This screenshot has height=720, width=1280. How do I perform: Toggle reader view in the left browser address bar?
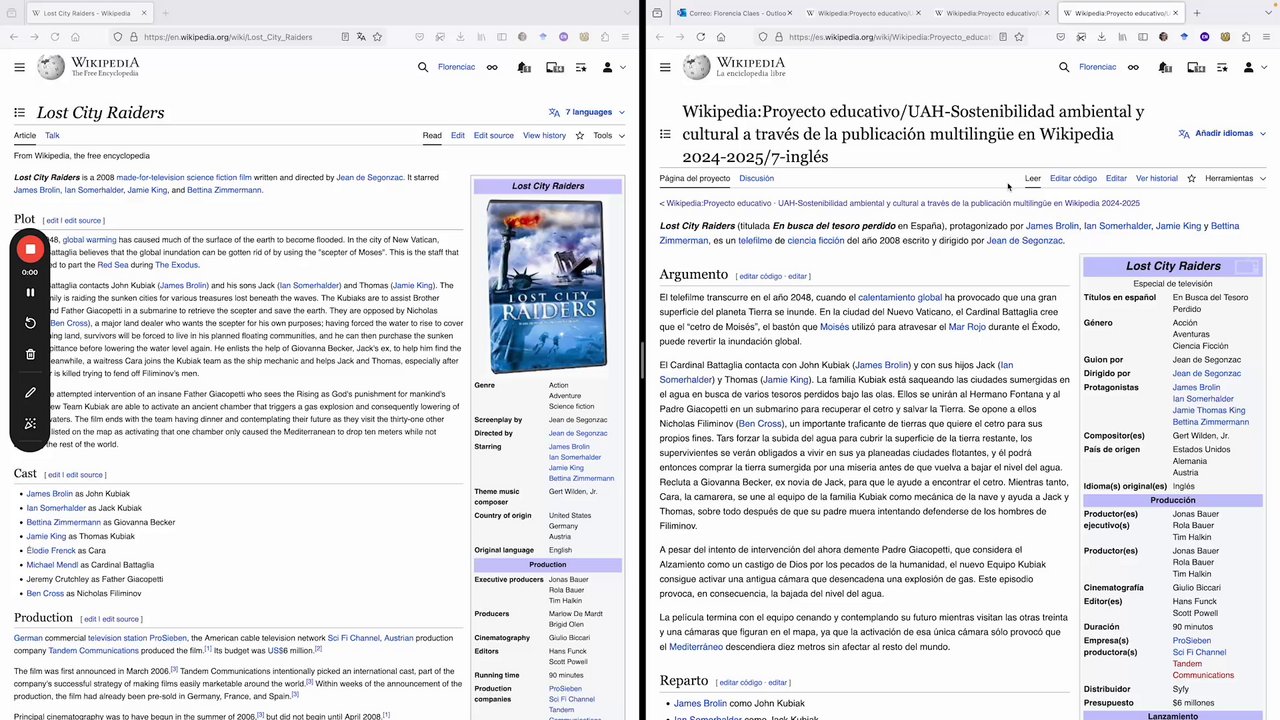[x=345, y=37]
